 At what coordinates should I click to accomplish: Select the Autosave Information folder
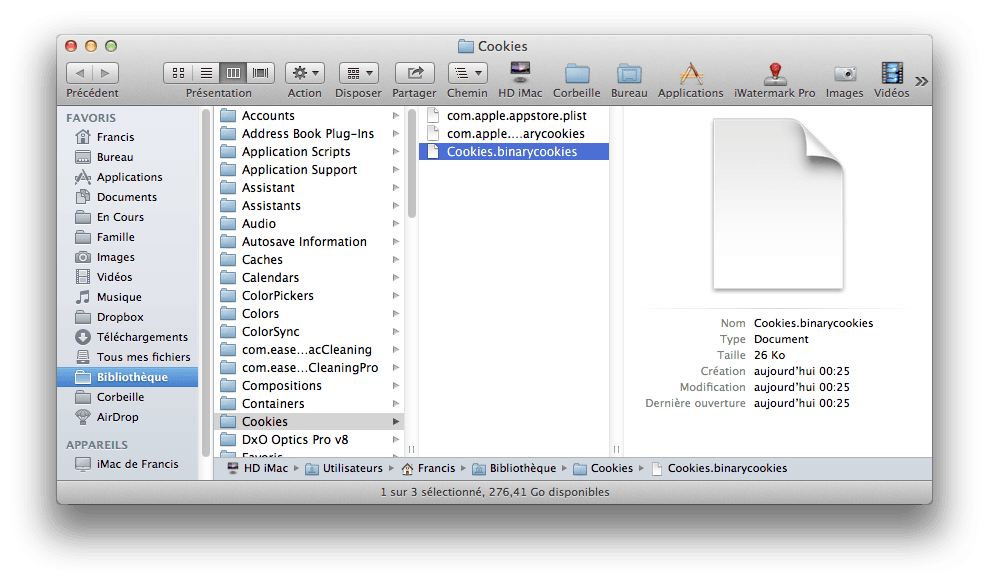point(310,242)
